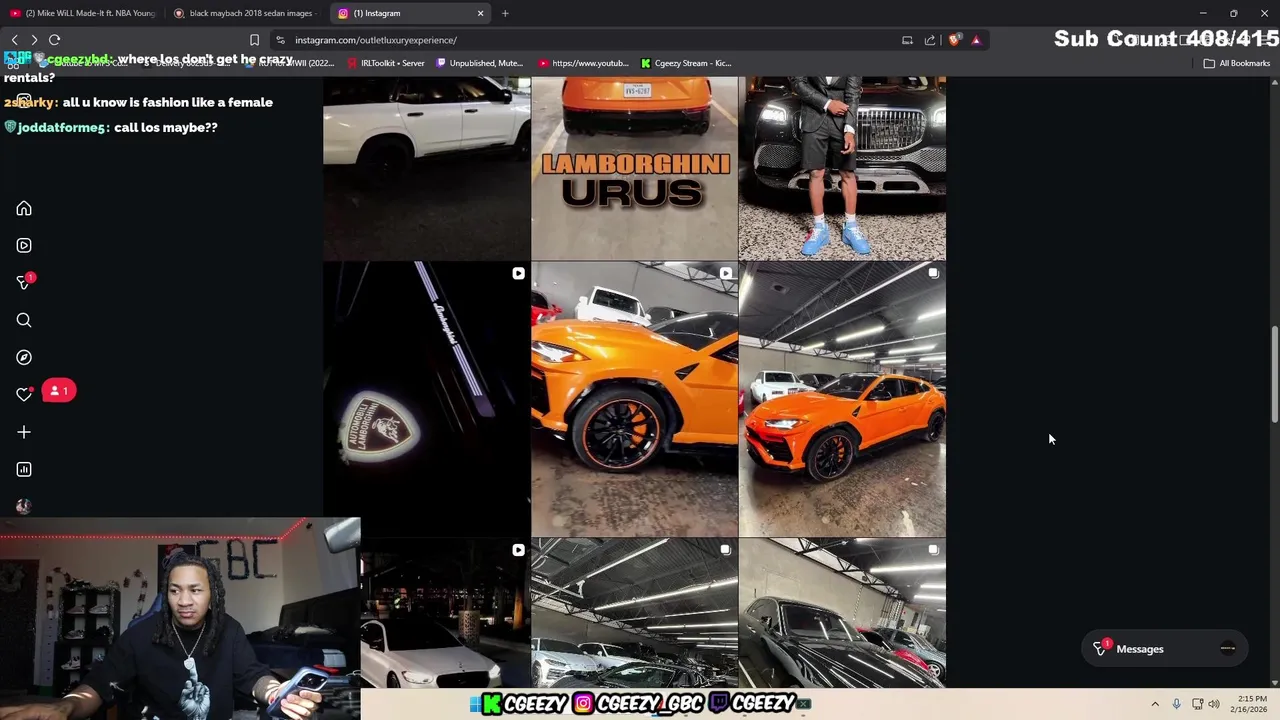Open the black car in garage carousel post
Screen dimensions: 1280x720
[x=842, y=613]
